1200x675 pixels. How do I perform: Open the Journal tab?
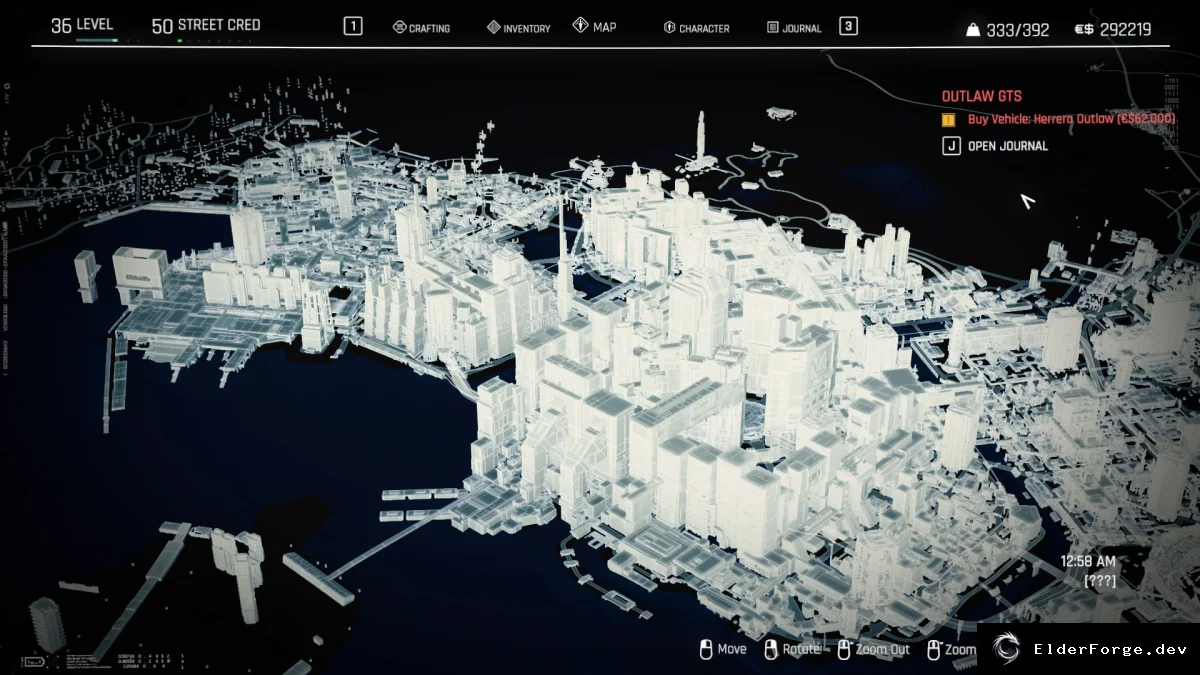click(x=794, y=28)
